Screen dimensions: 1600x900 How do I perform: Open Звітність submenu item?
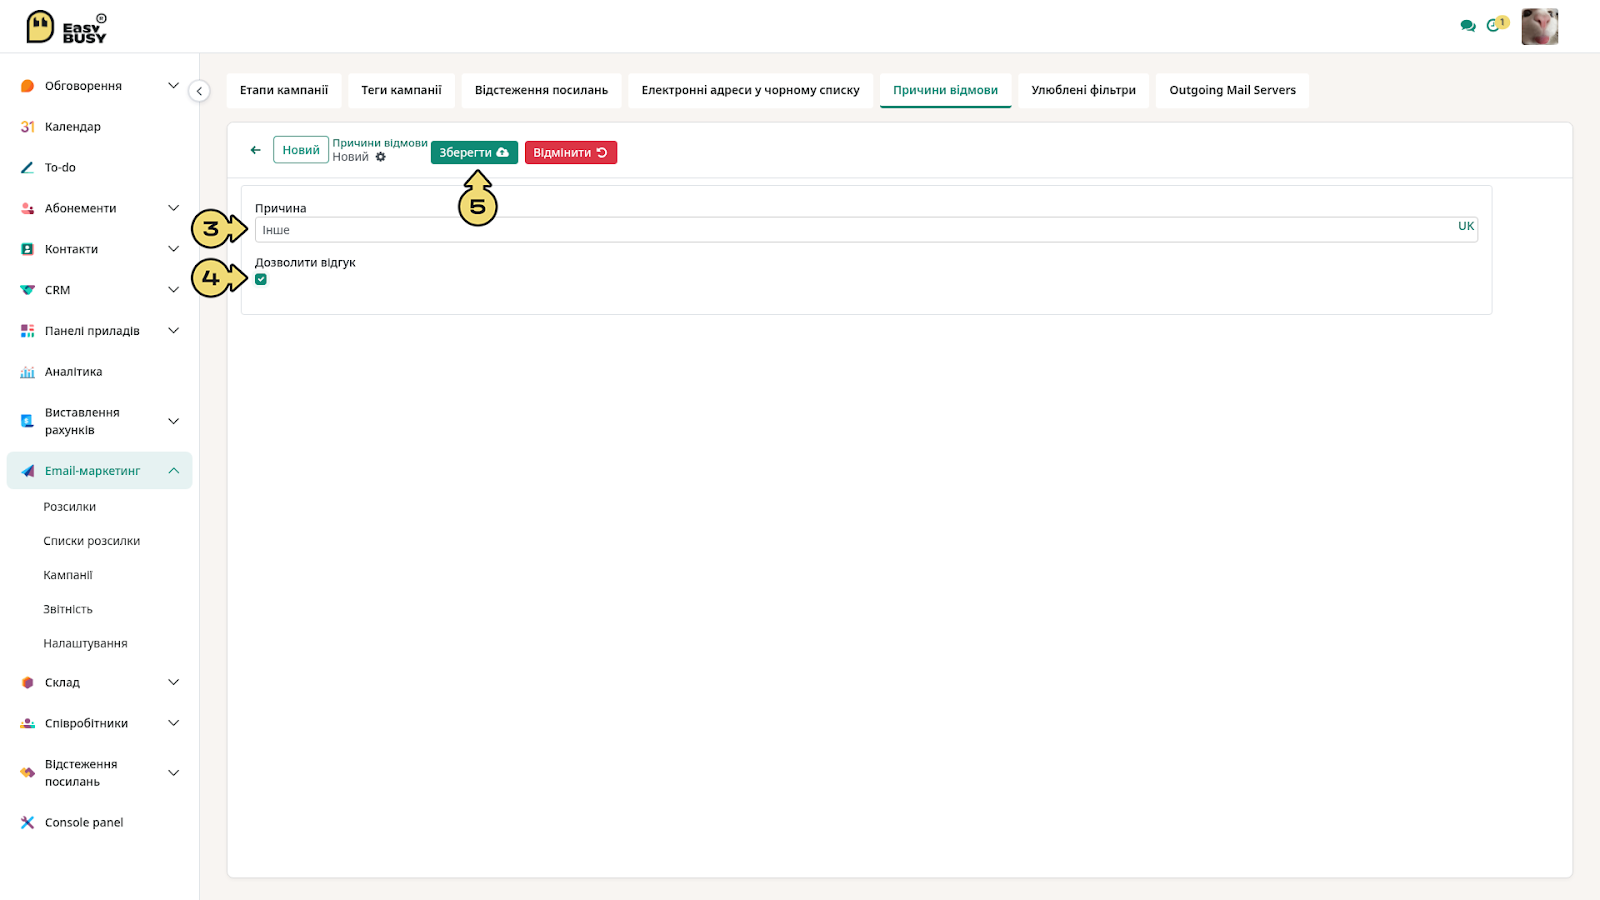coord(68,609)
